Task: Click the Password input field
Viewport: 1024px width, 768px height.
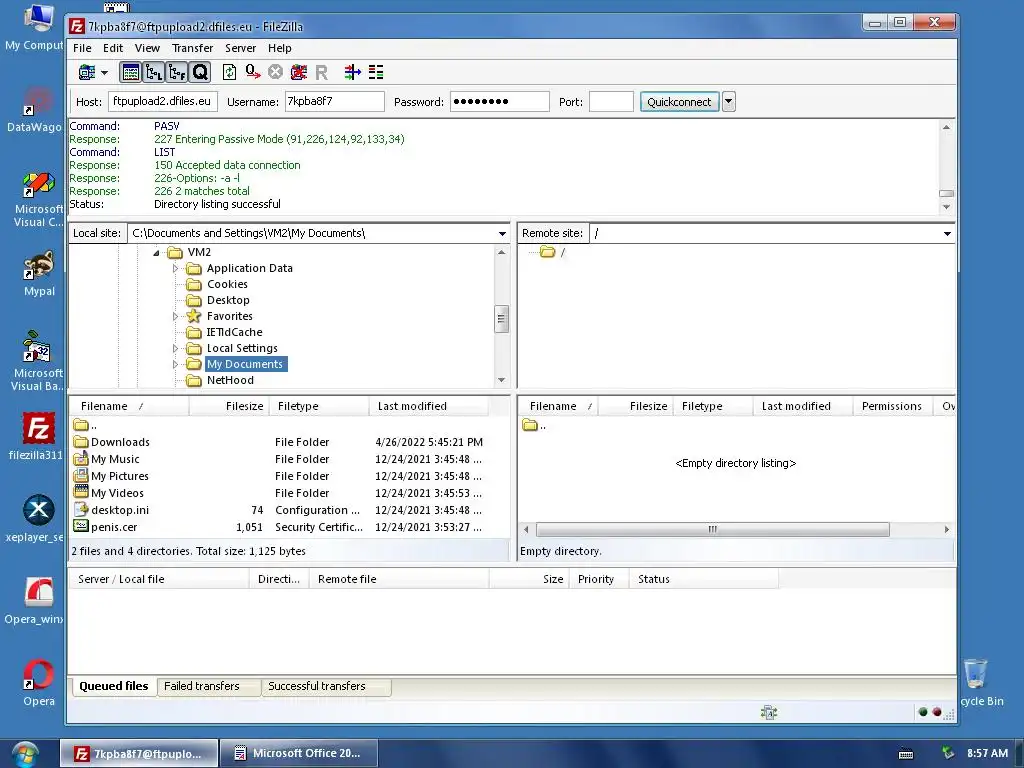Action: tap(500, 101)
